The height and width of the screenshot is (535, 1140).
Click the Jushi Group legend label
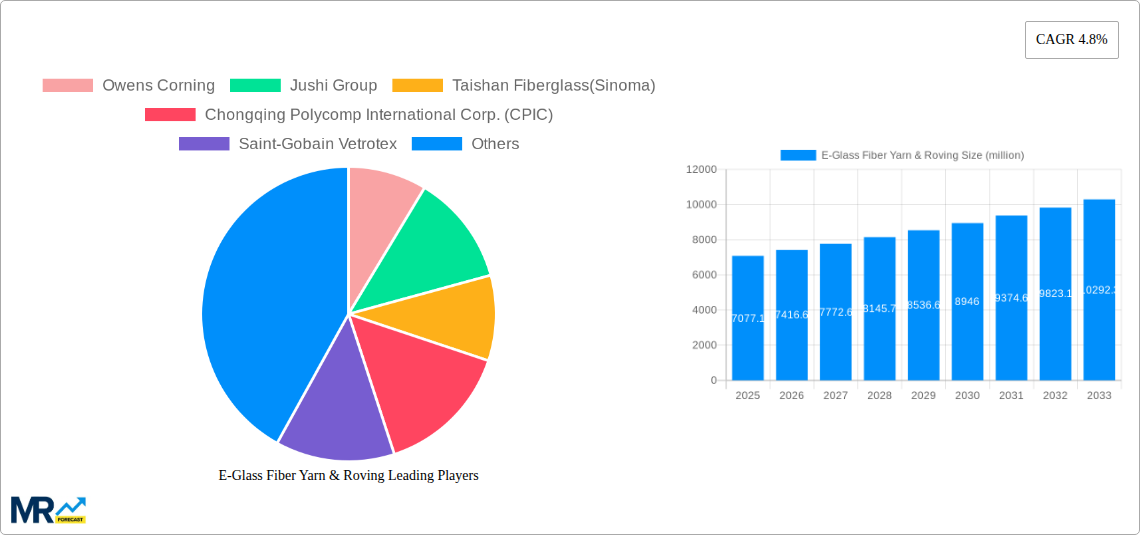(x=334, y=86)
